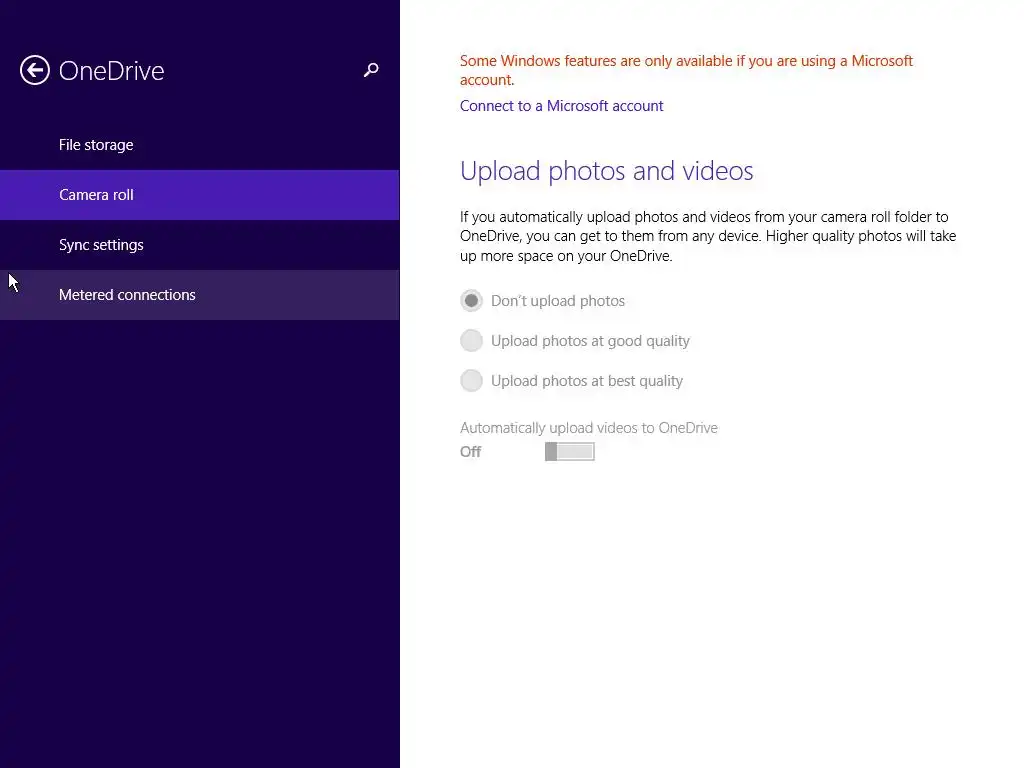
Task: Go back using the circled arrow icon
Action: coord(35,70)
